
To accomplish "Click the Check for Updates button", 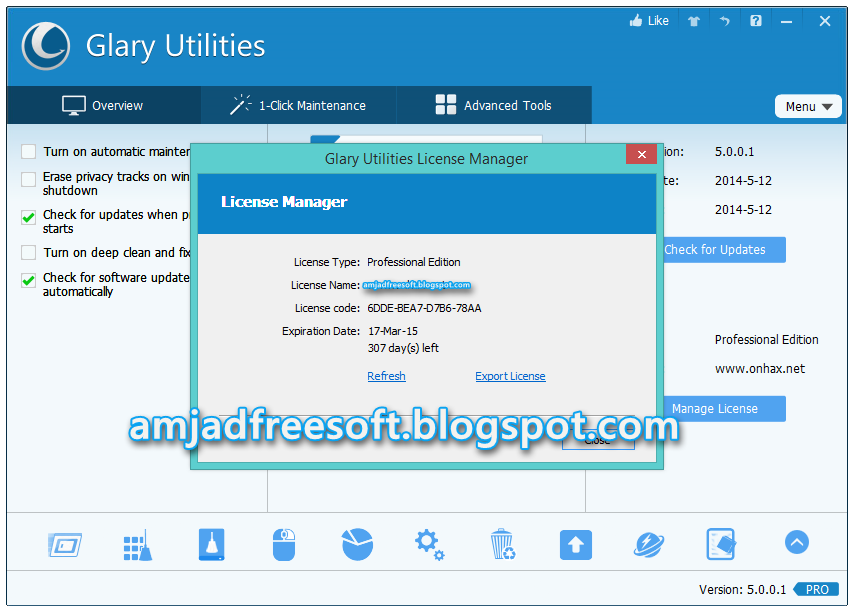I will point(722,249).
